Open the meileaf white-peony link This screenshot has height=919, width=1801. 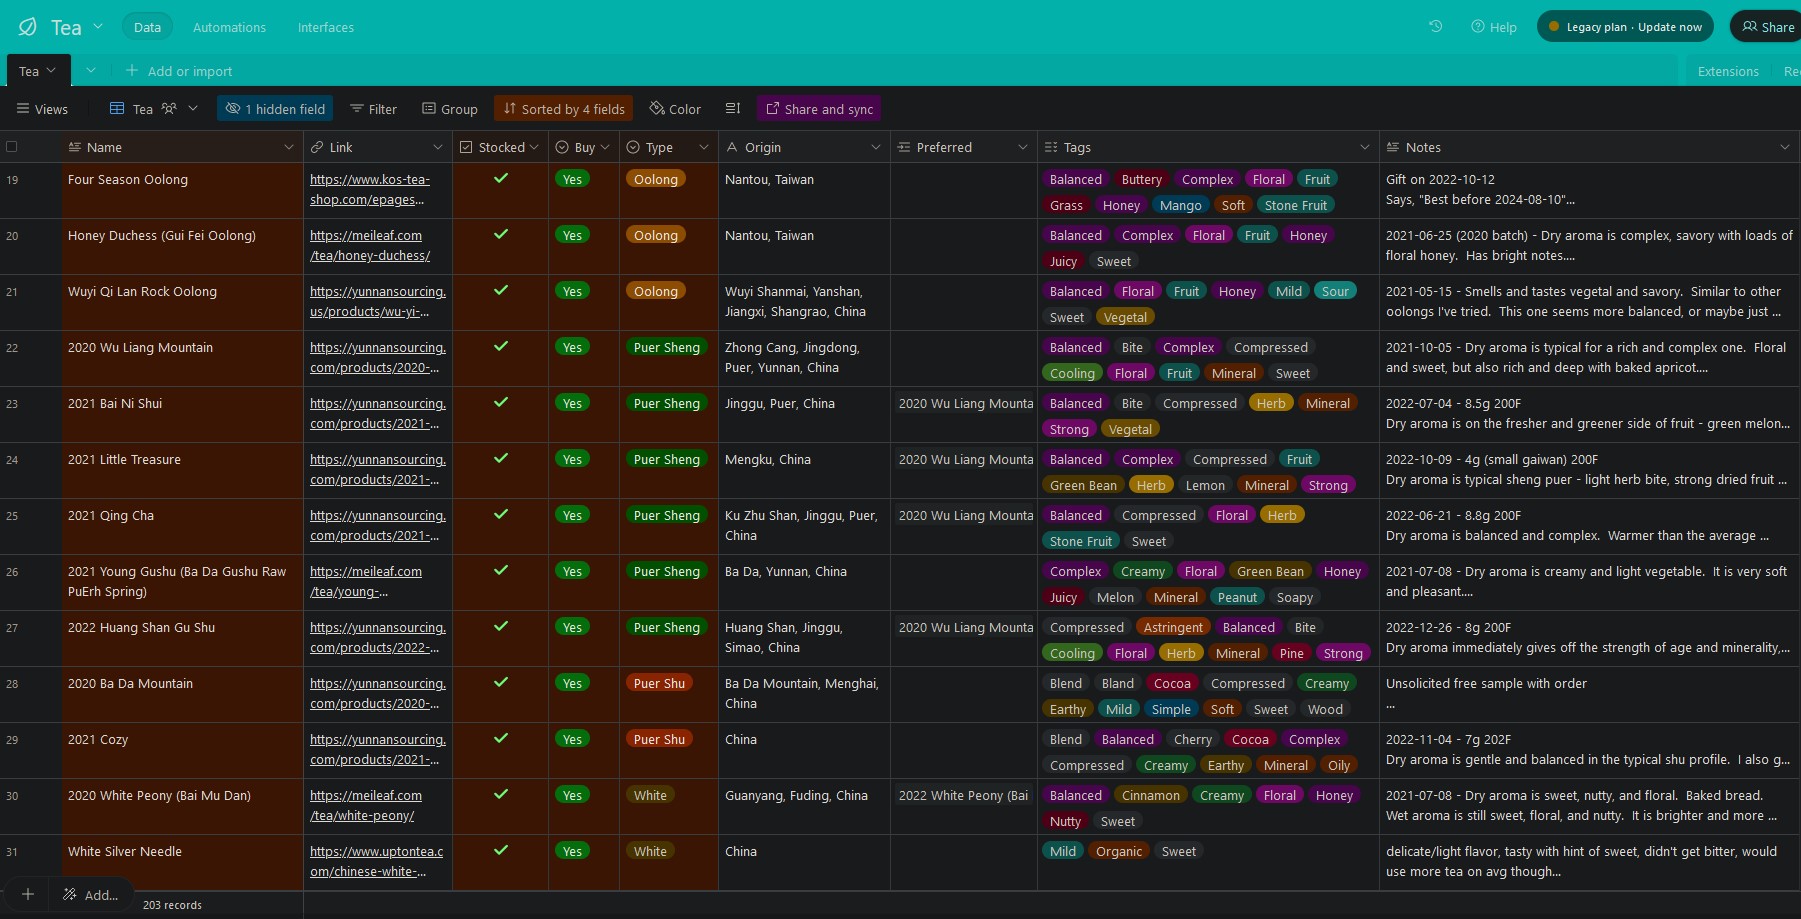(366, 805)
